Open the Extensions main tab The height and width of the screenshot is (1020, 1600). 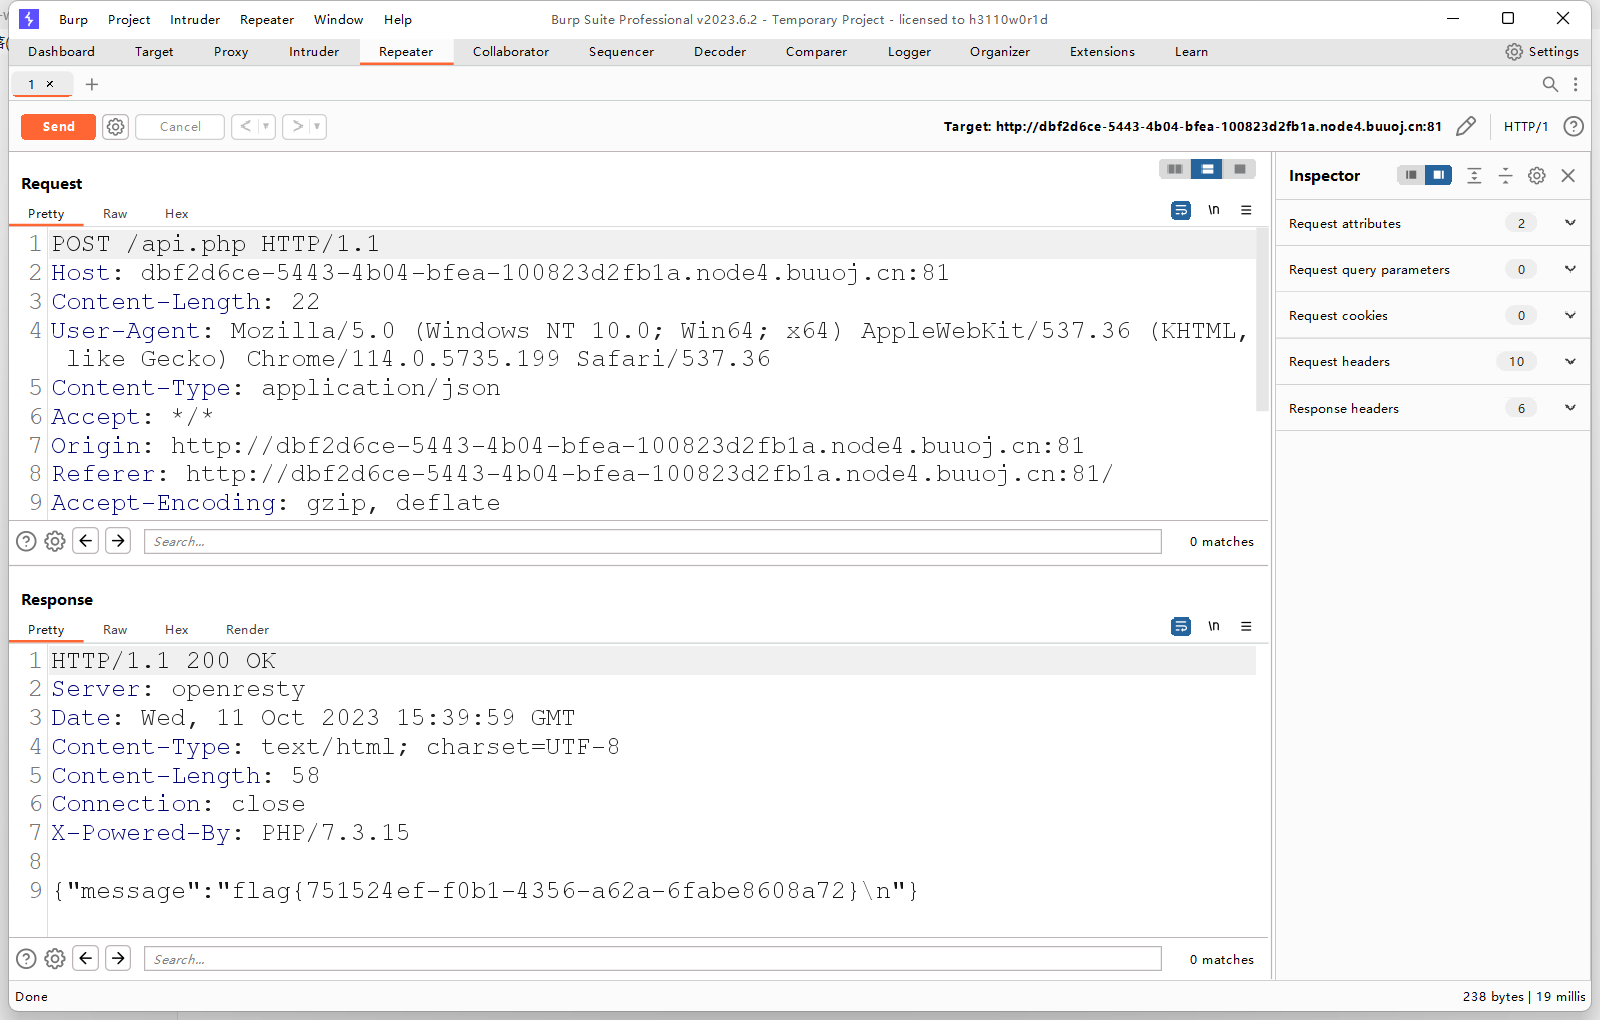(1102, 52)
